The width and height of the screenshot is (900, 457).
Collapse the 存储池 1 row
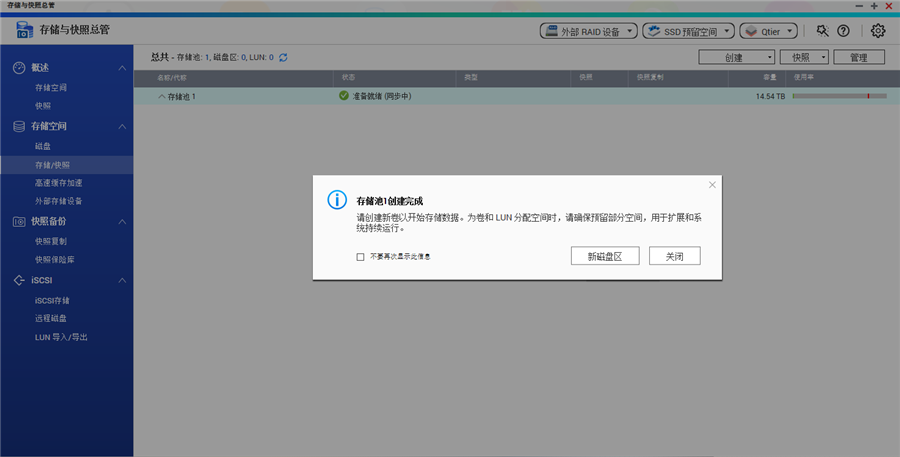[x=162, y=96]
